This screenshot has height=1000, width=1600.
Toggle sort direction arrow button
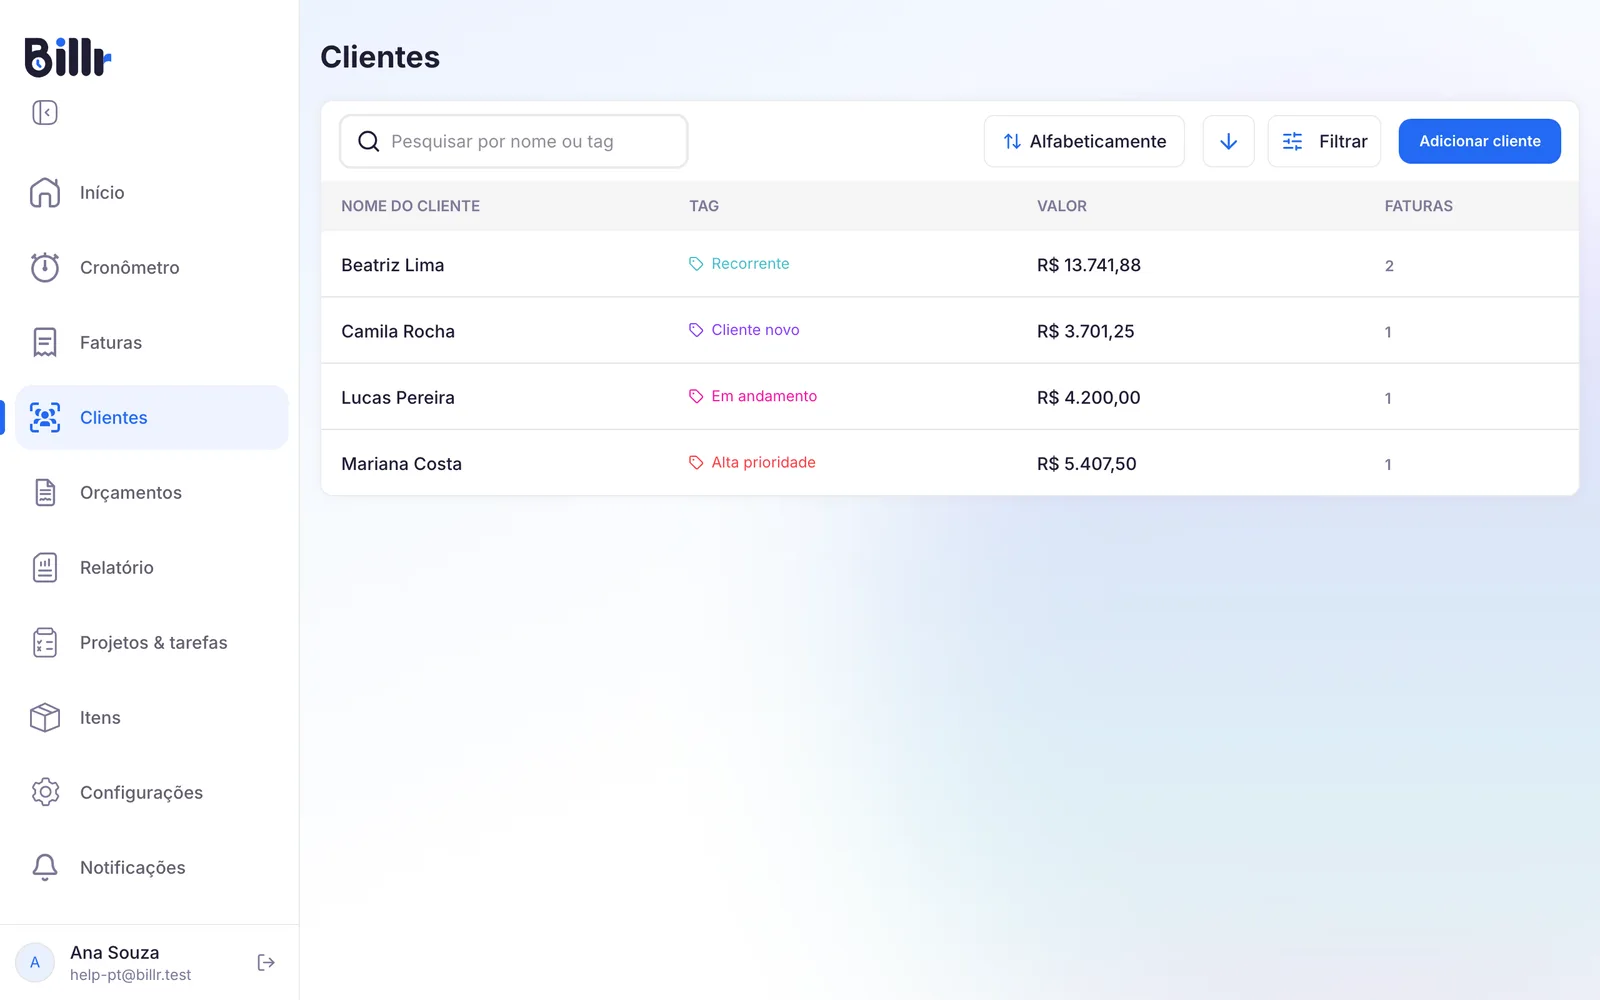click(1228, 141)
